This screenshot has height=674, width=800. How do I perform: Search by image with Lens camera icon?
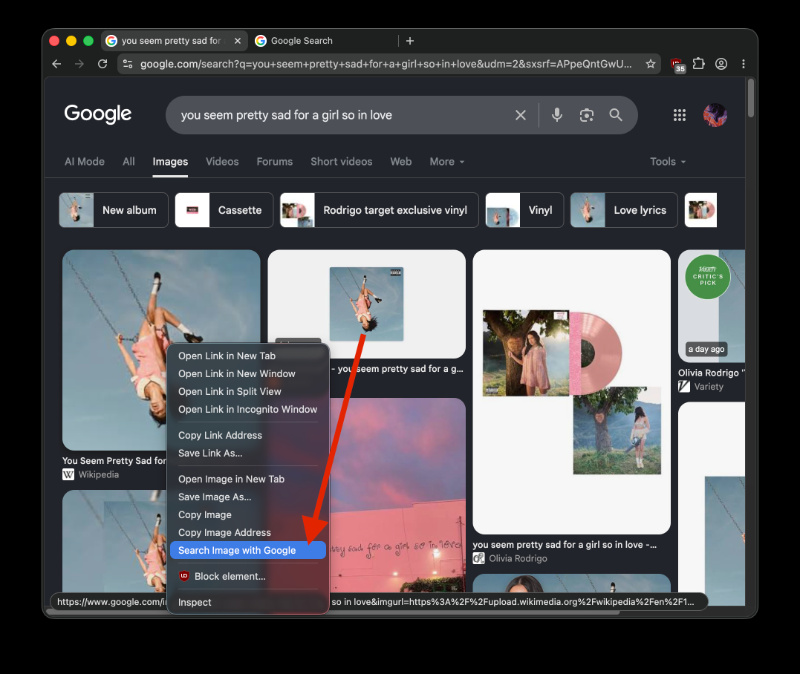(x=586, y=115)
